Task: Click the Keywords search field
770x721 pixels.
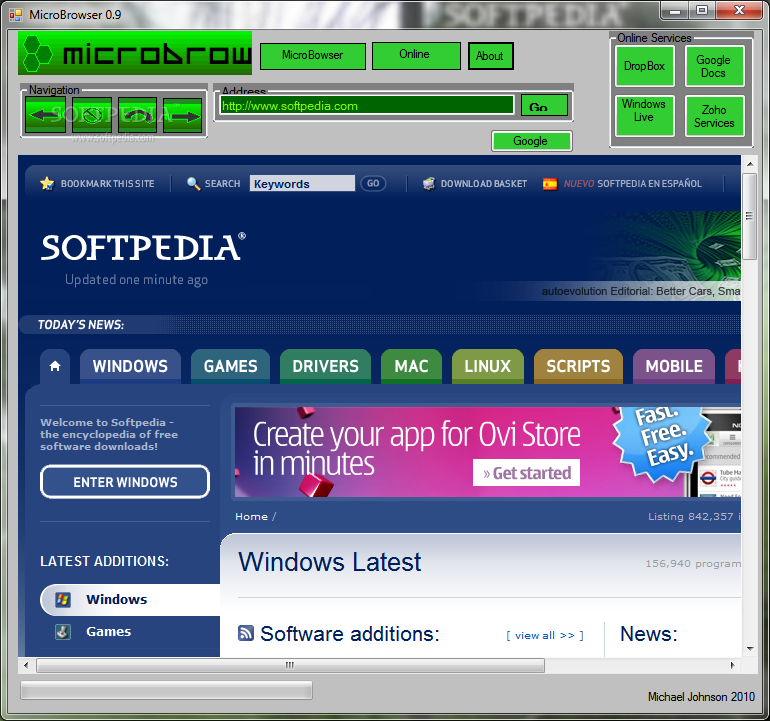Action: coord(302,184)
